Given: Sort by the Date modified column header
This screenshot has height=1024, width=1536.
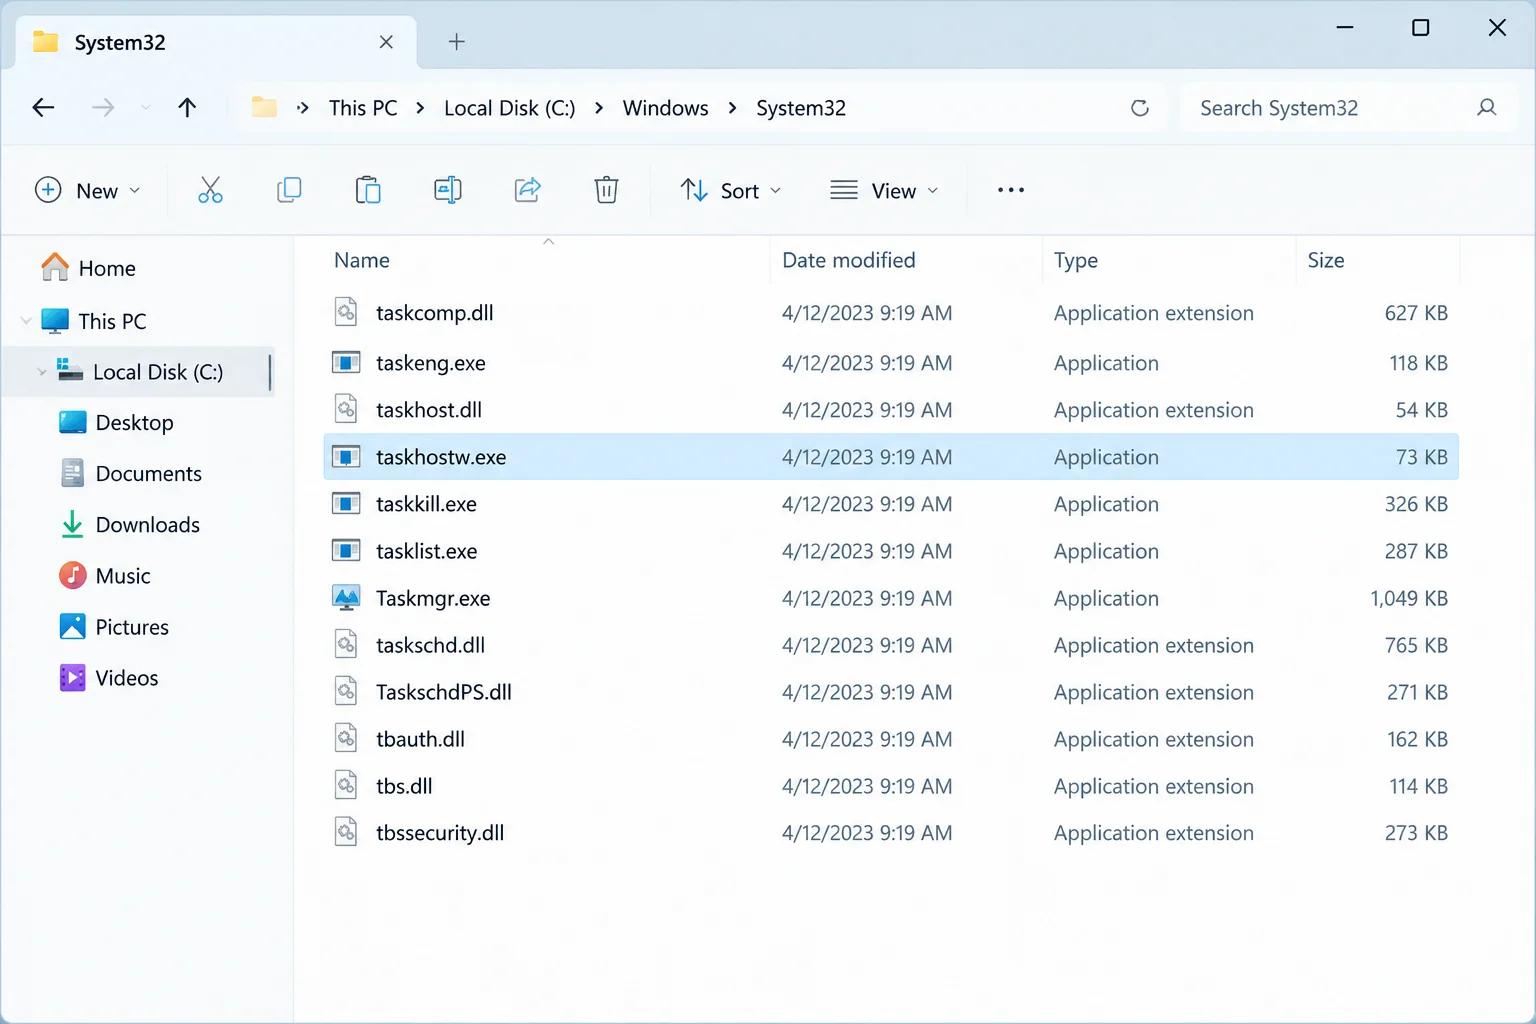Looking at the screenshot, I should [x=849, y=260].
